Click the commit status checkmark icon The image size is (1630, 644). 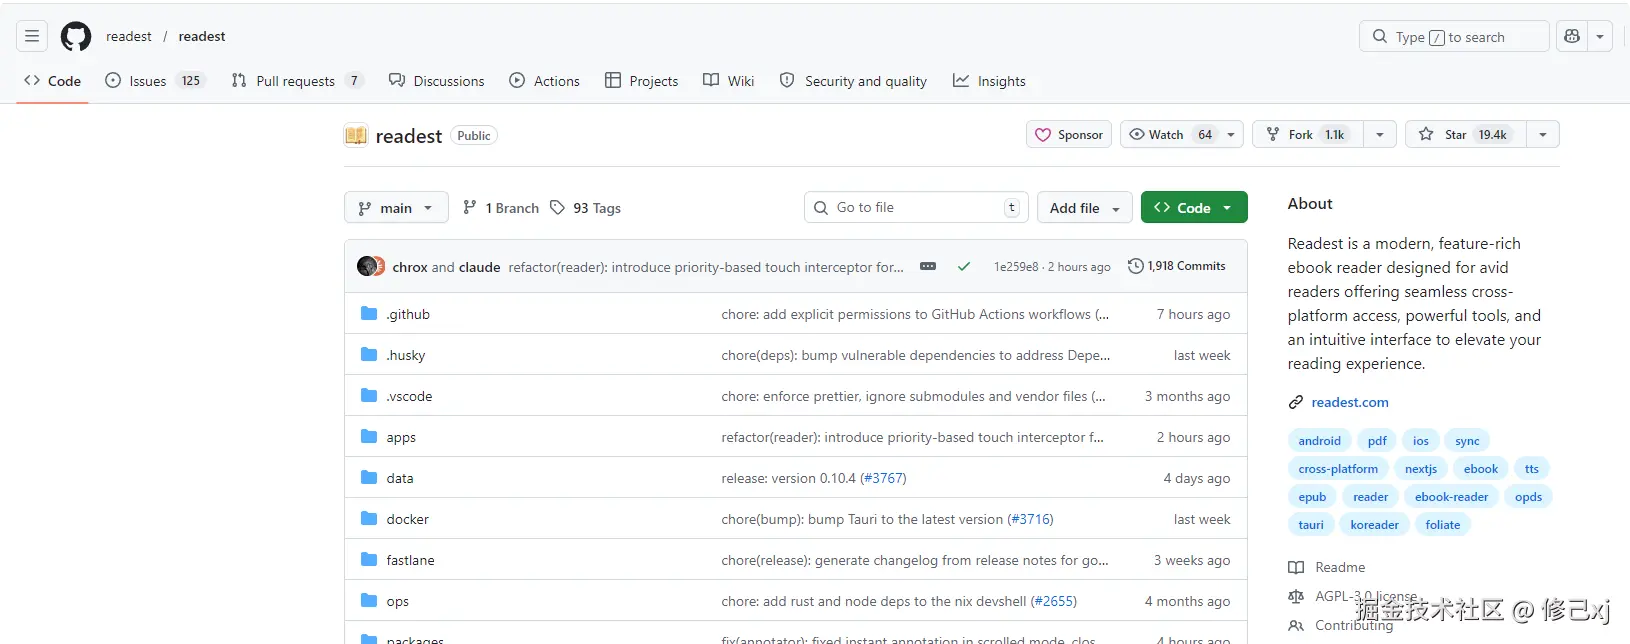coord(964,267)
